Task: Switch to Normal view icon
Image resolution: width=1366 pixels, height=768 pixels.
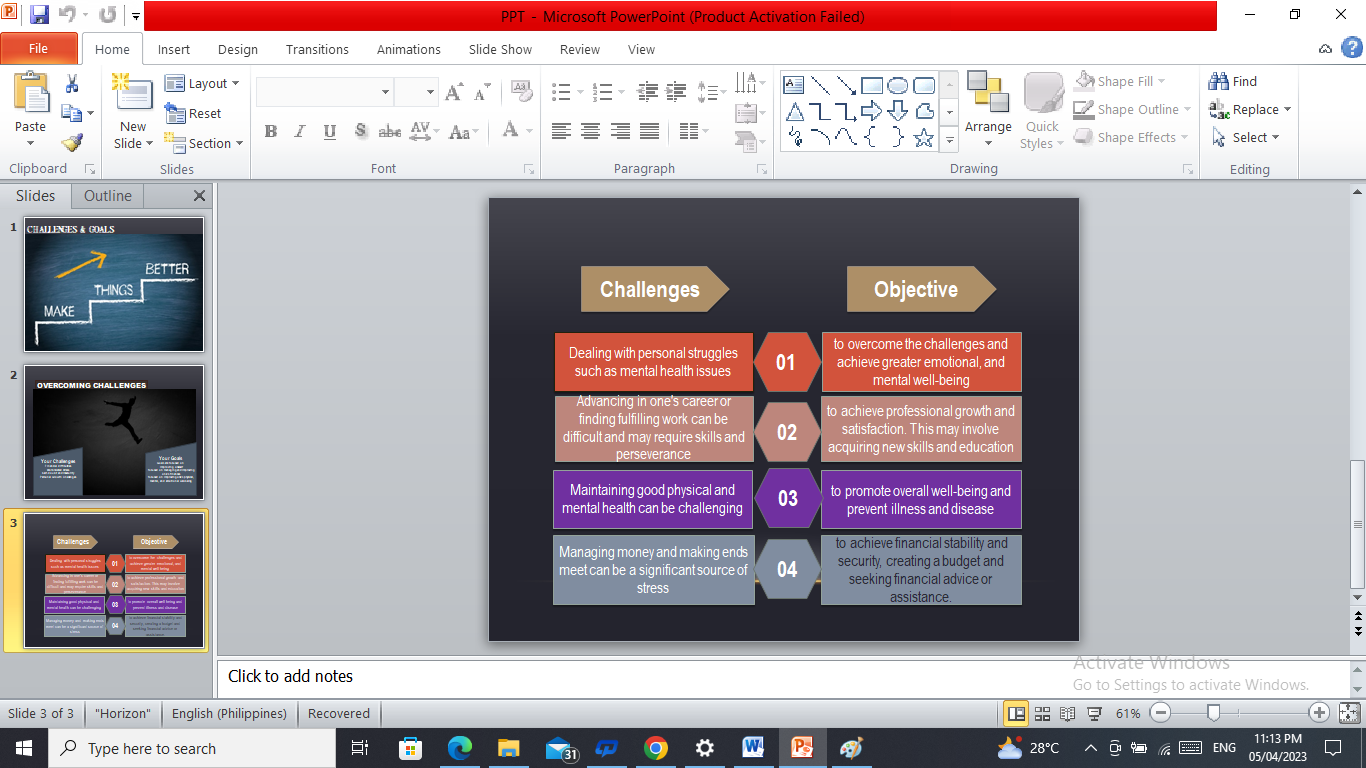Action: (1016, 713)
